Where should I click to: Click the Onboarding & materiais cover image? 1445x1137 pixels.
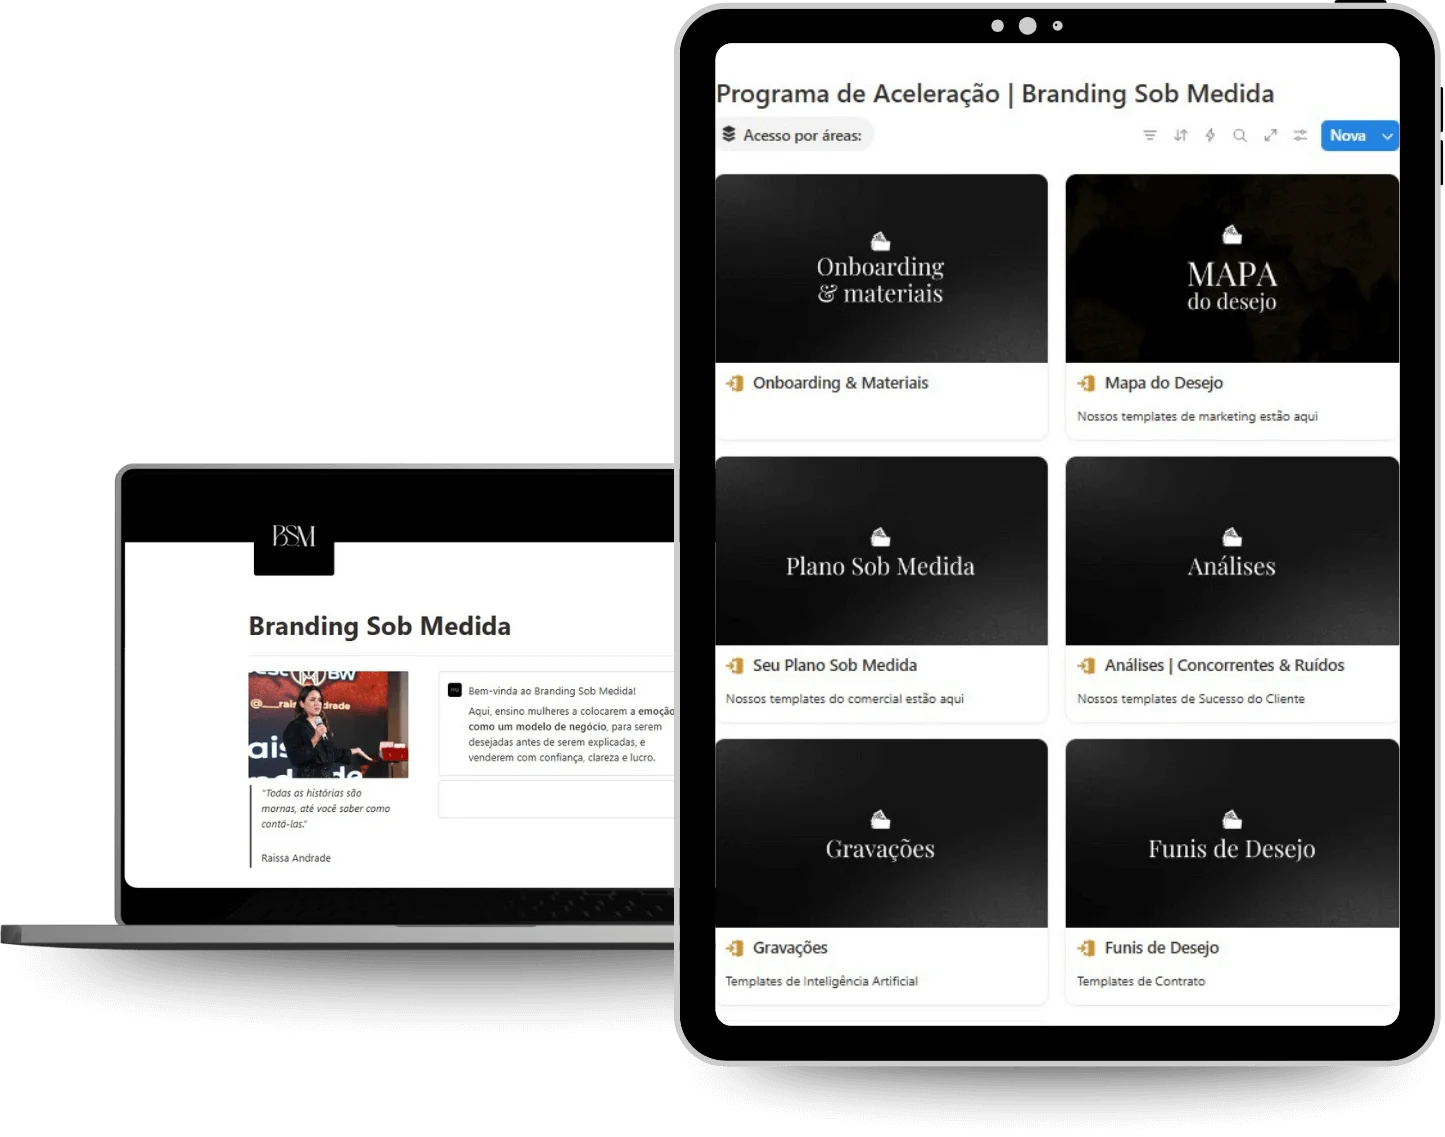click(x=881, y=269)
